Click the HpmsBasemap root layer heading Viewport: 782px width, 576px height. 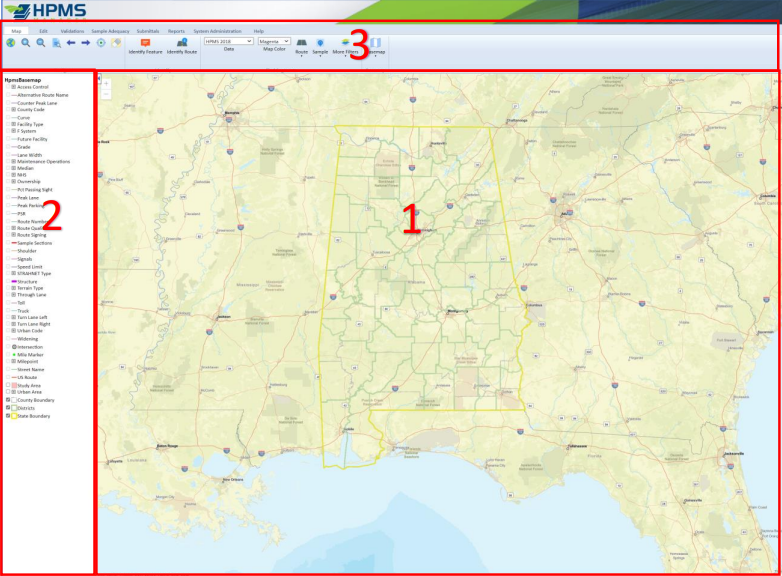(22, 80)
